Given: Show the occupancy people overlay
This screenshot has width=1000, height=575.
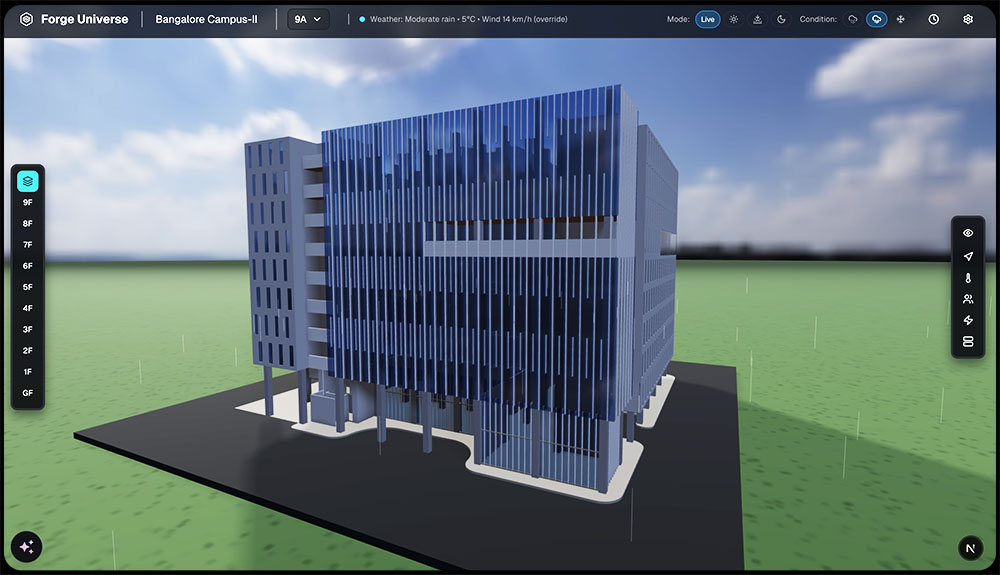Looking at the screenshot, I should (968, 299).
